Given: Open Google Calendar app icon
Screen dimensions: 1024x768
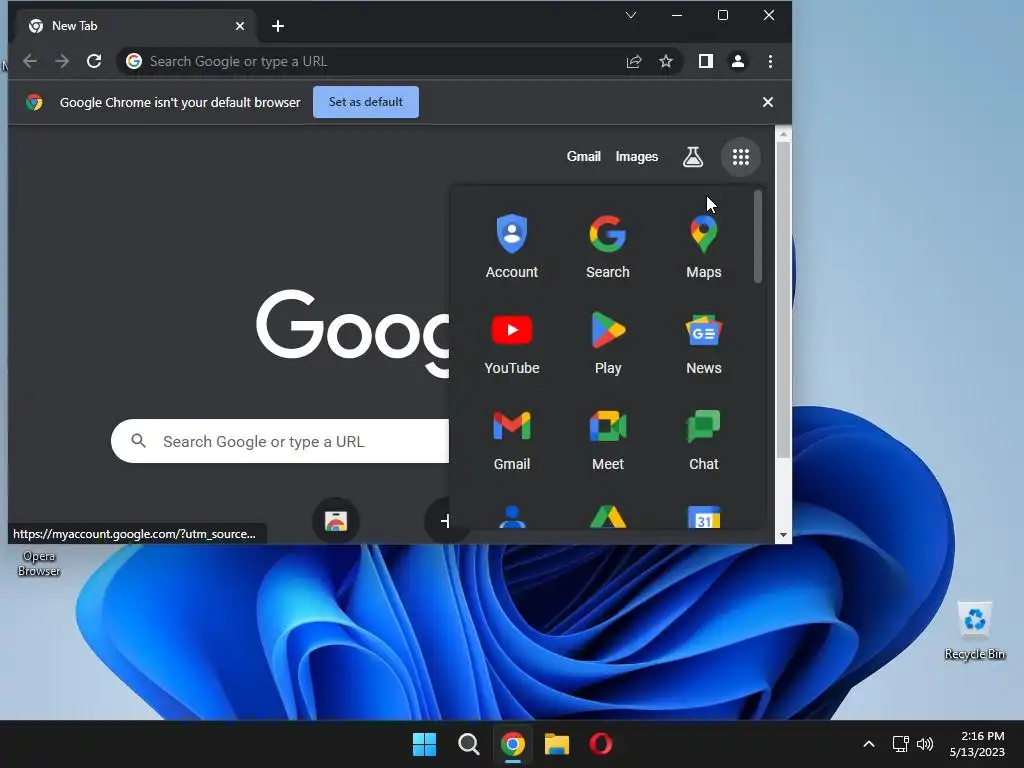Looking at the screenshot, I should click(704, 517).
